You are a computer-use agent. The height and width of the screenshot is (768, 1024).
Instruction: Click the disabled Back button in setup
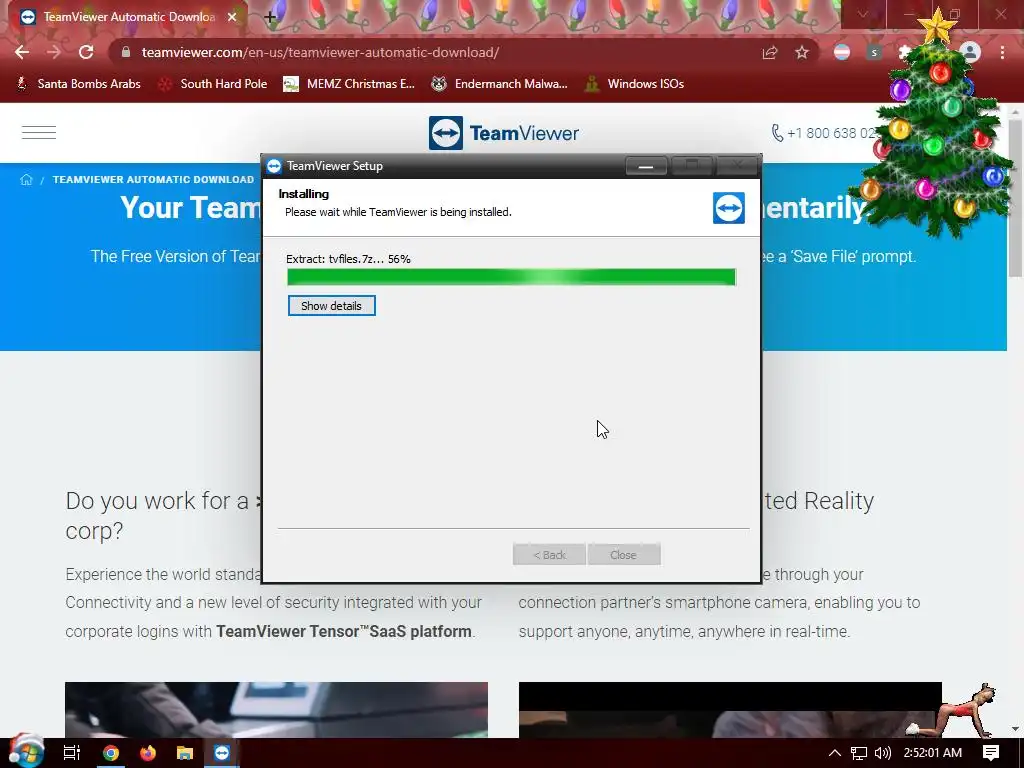(549, 554)
